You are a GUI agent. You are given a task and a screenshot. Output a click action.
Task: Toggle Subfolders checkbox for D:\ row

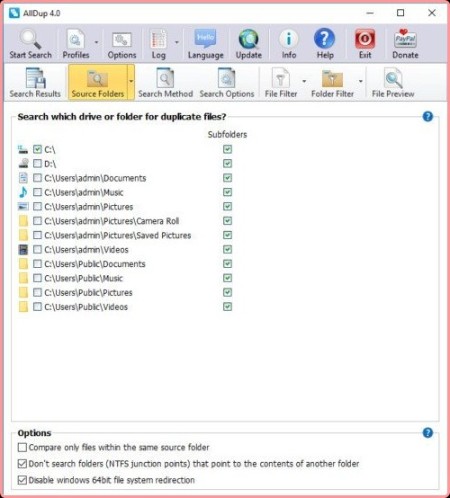227,164
